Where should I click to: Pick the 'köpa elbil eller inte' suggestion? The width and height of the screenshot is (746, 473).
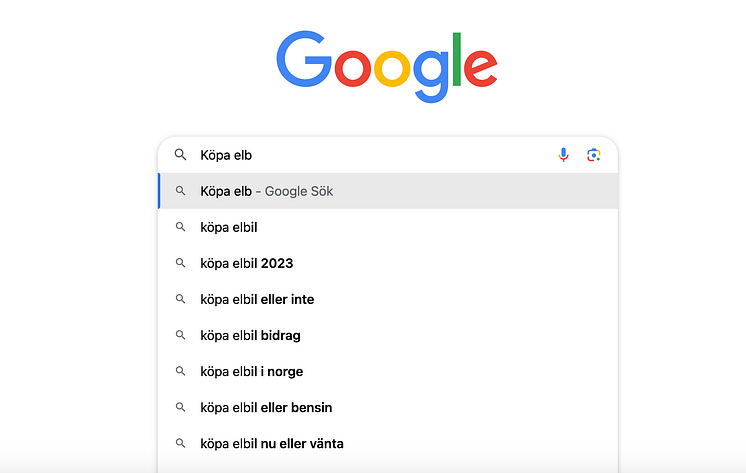[388, 299]
